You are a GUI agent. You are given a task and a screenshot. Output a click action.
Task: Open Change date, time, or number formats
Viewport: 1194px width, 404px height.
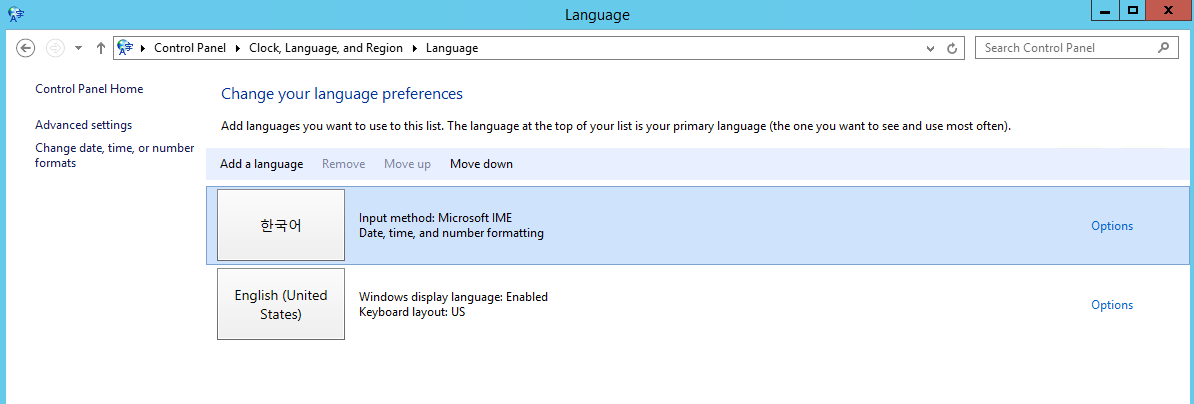(115, 155)
